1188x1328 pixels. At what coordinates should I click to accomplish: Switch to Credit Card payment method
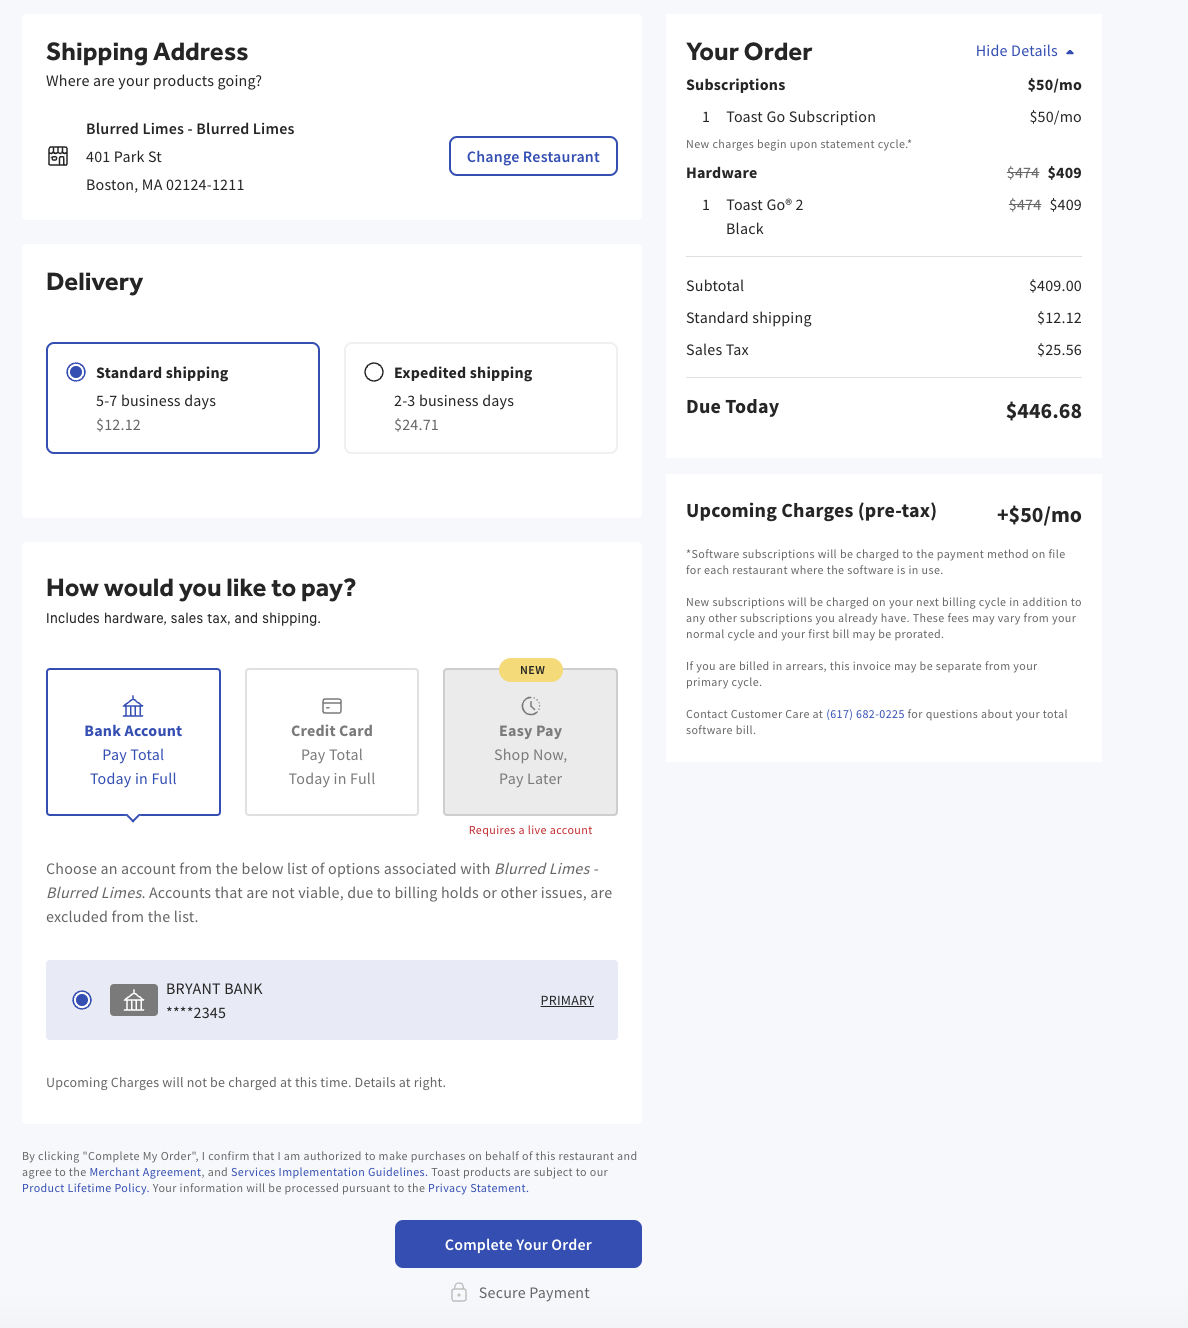coord(331,742)
